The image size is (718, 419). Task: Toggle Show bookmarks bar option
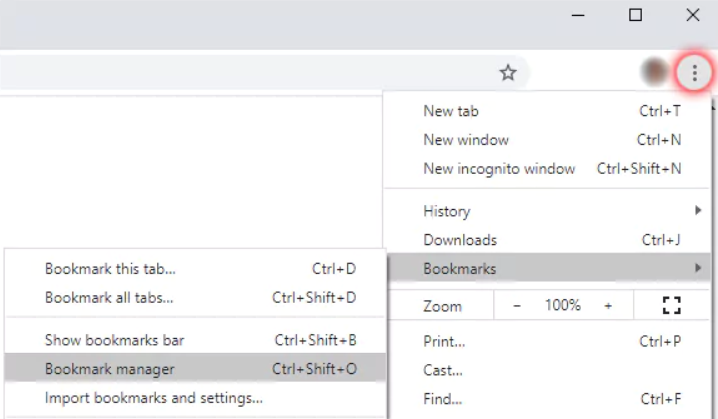pos(195,340)
